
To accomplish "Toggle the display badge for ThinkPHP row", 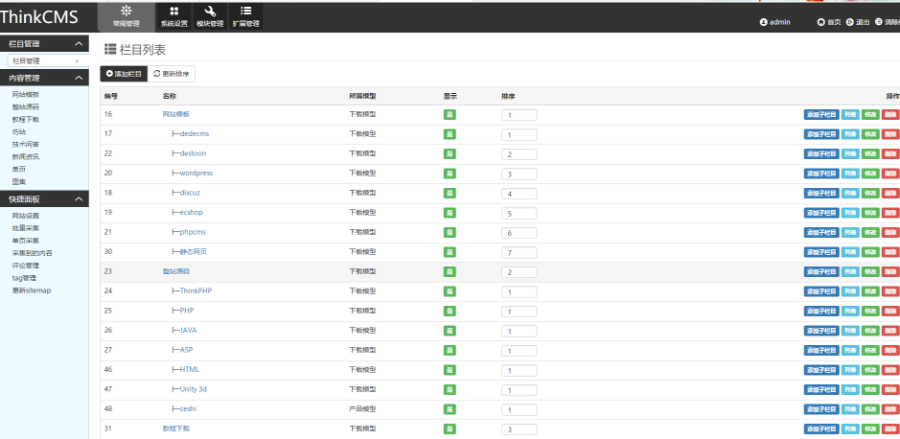I will 450,292.
